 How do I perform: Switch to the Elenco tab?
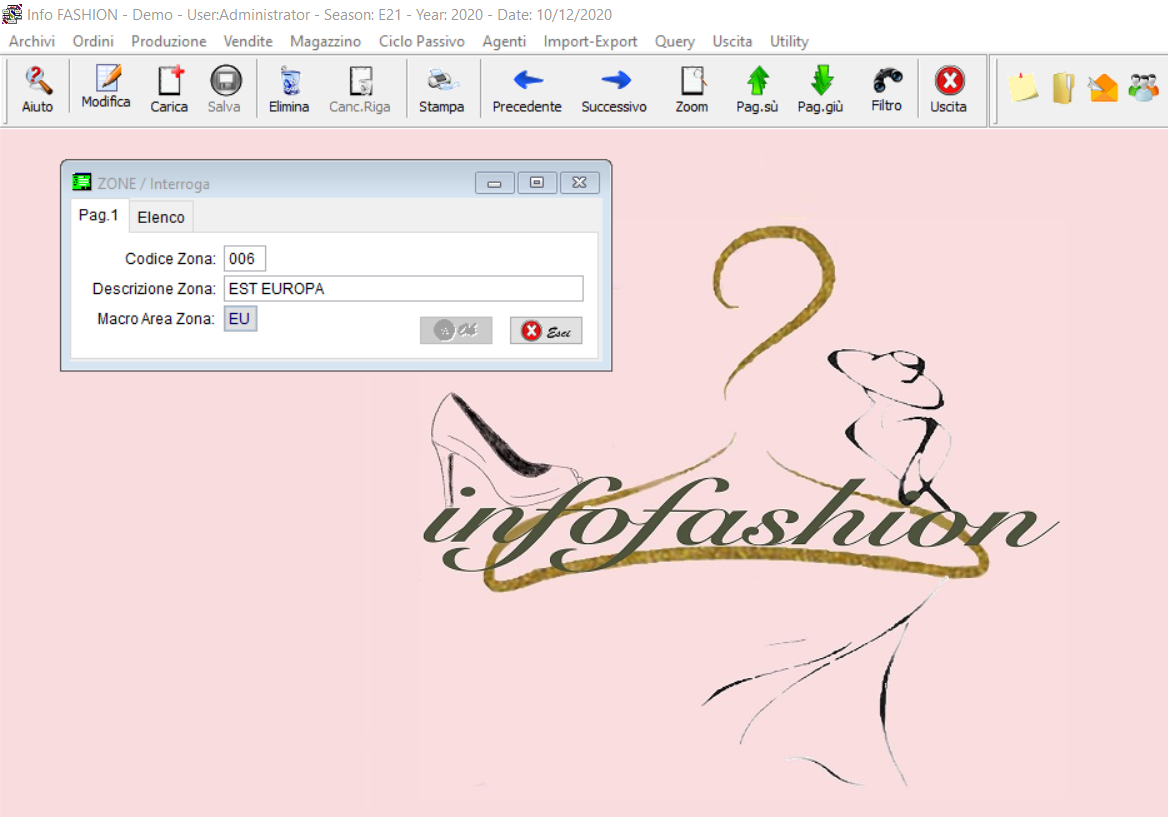click(x=161, y=217)
